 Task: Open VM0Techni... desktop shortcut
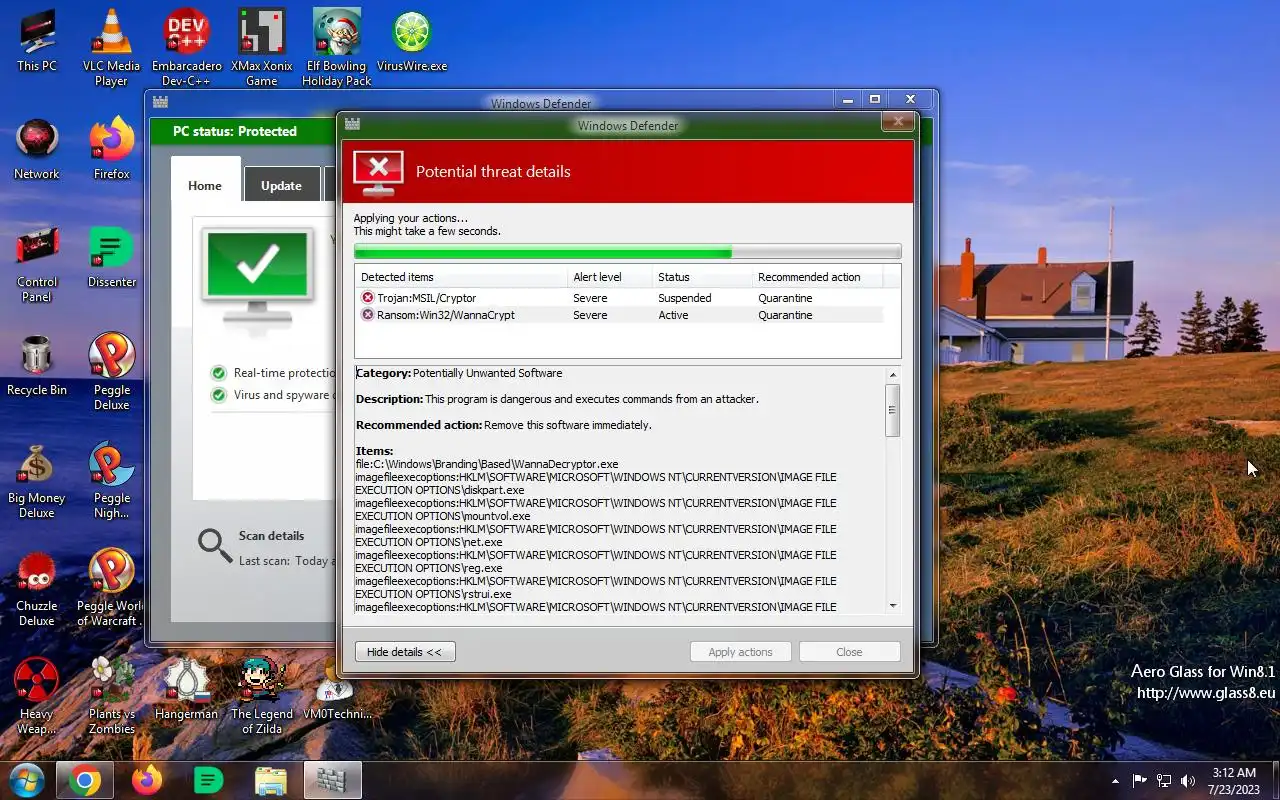pyautogui.click(x=337, y=689)
